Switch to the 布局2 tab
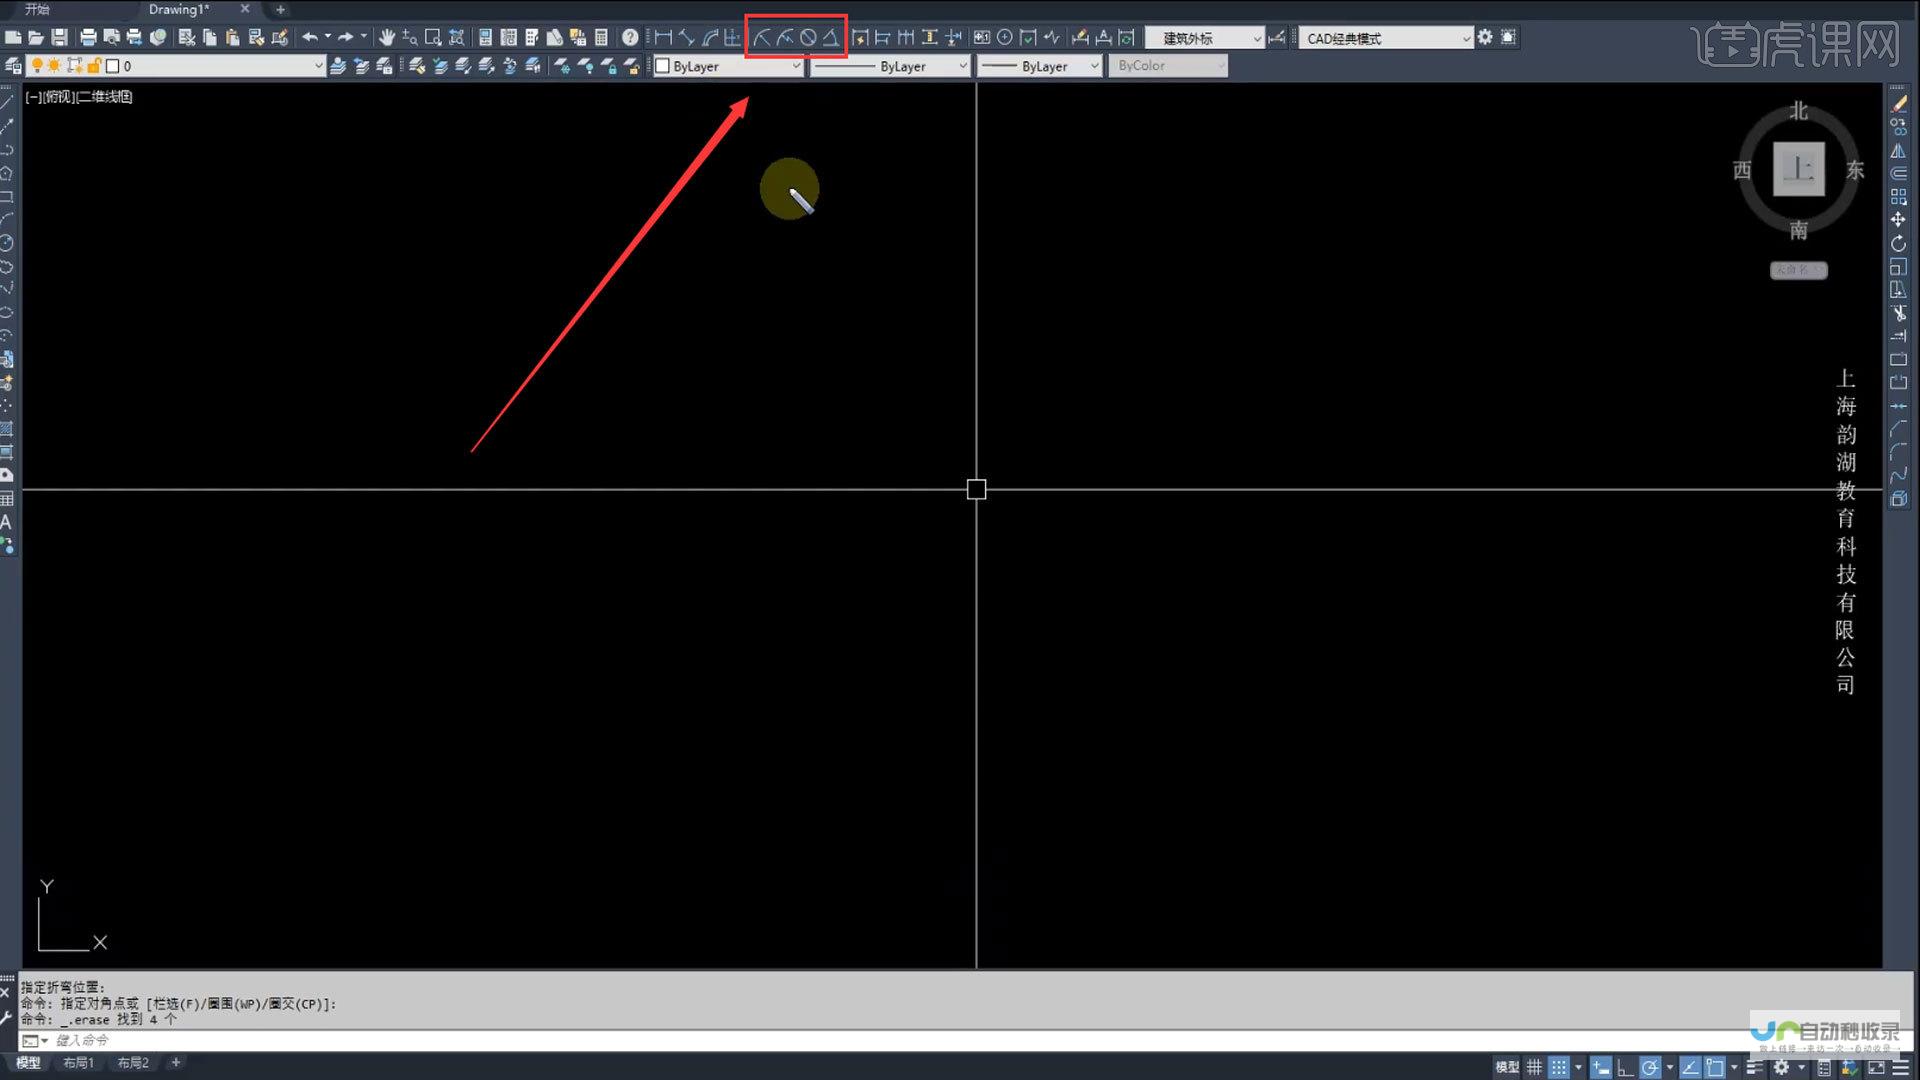This screenshot has width=1920, height=1080. (x=133, y=1063)
